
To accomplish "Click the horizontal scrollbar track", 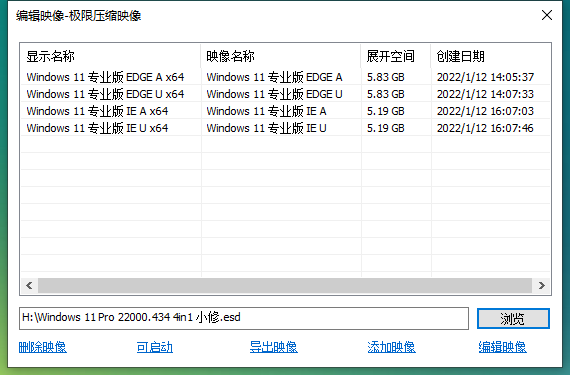I will tap(285, 286).
